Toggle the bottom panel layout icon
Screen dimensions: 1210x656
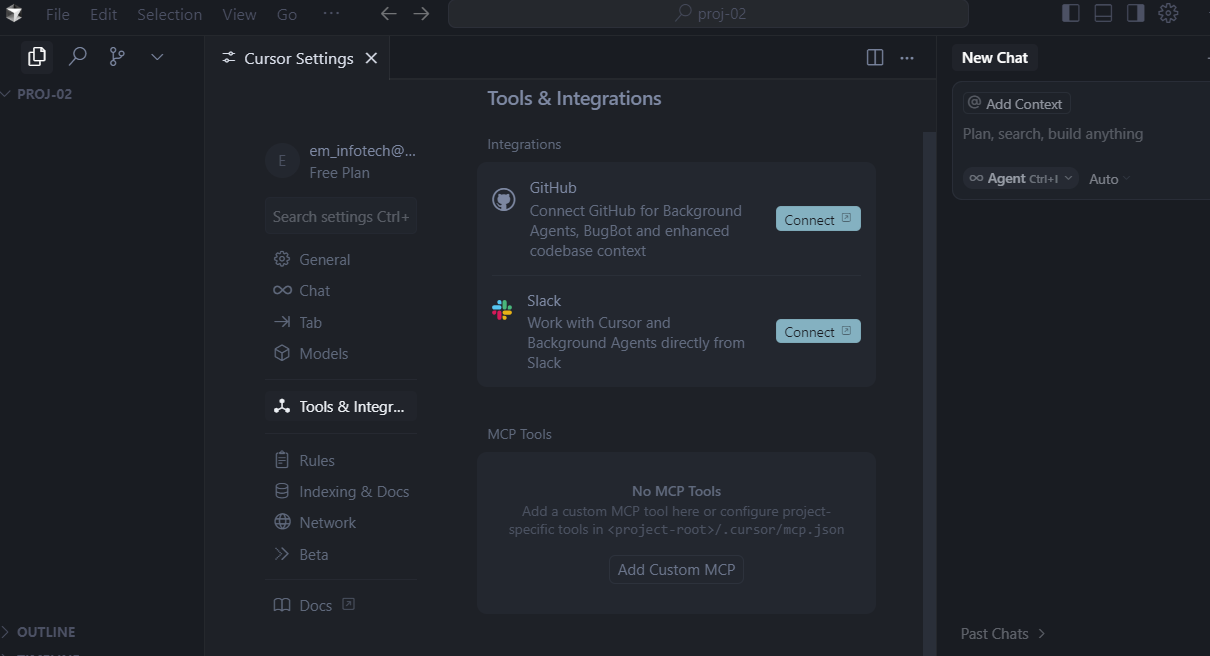(x=1103, y=13)
